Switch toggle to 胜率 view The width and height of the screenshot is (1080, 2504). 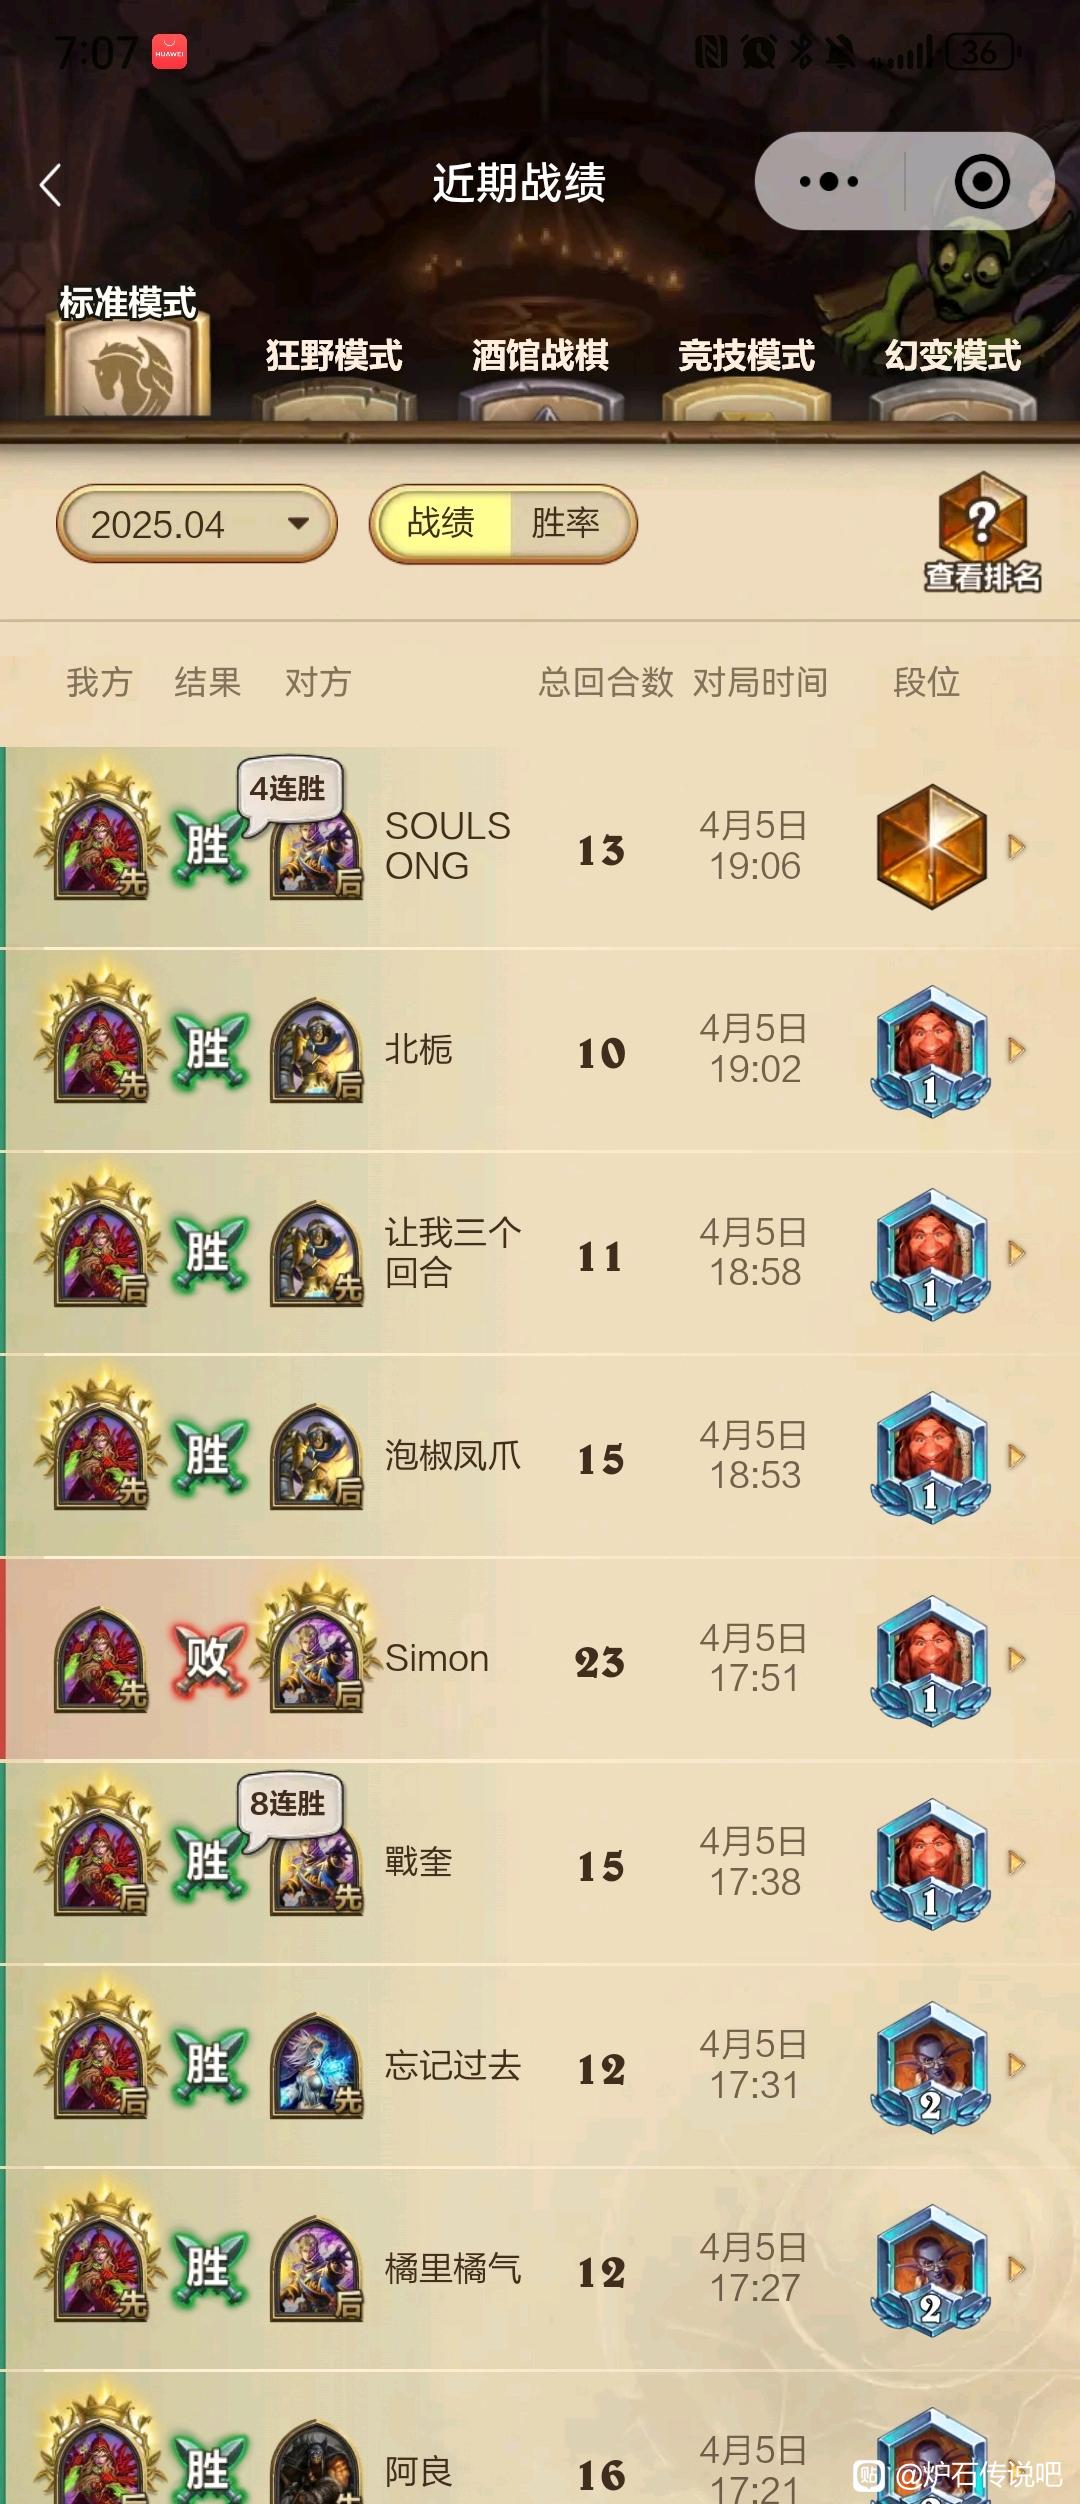pos(566,523)
